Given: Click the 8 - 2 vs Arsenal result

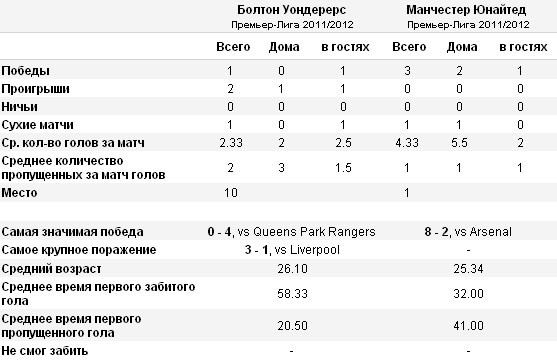Looking at the screenshot, I should pos(468,232).
